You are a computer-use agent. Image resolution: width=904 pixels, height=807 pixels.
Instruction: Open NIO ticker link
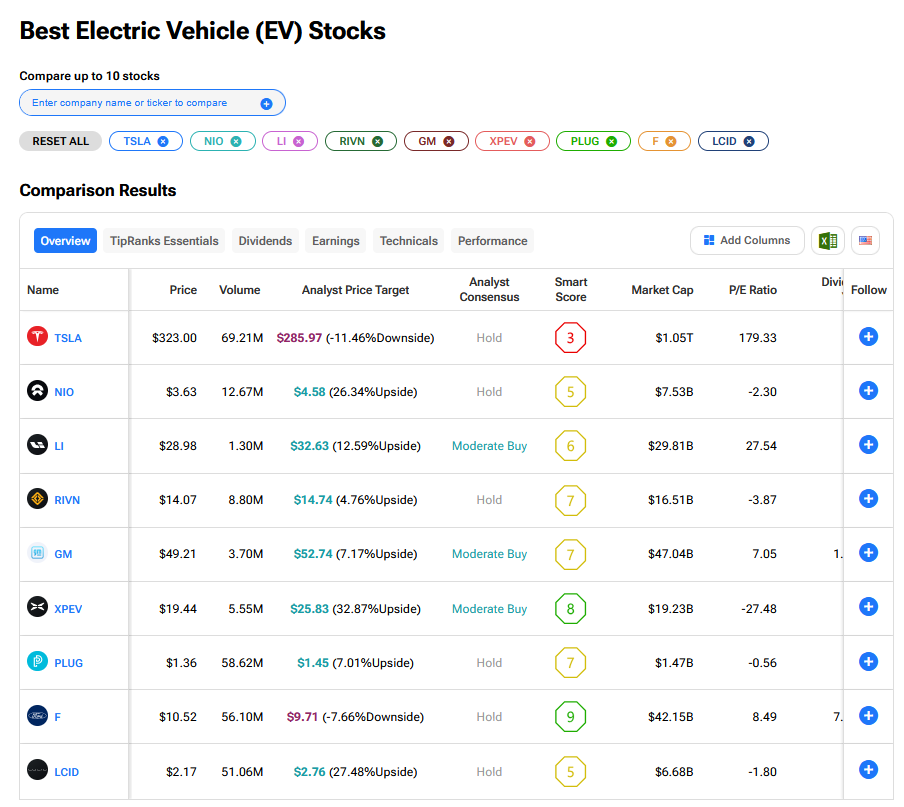click(x=64, y=393)
